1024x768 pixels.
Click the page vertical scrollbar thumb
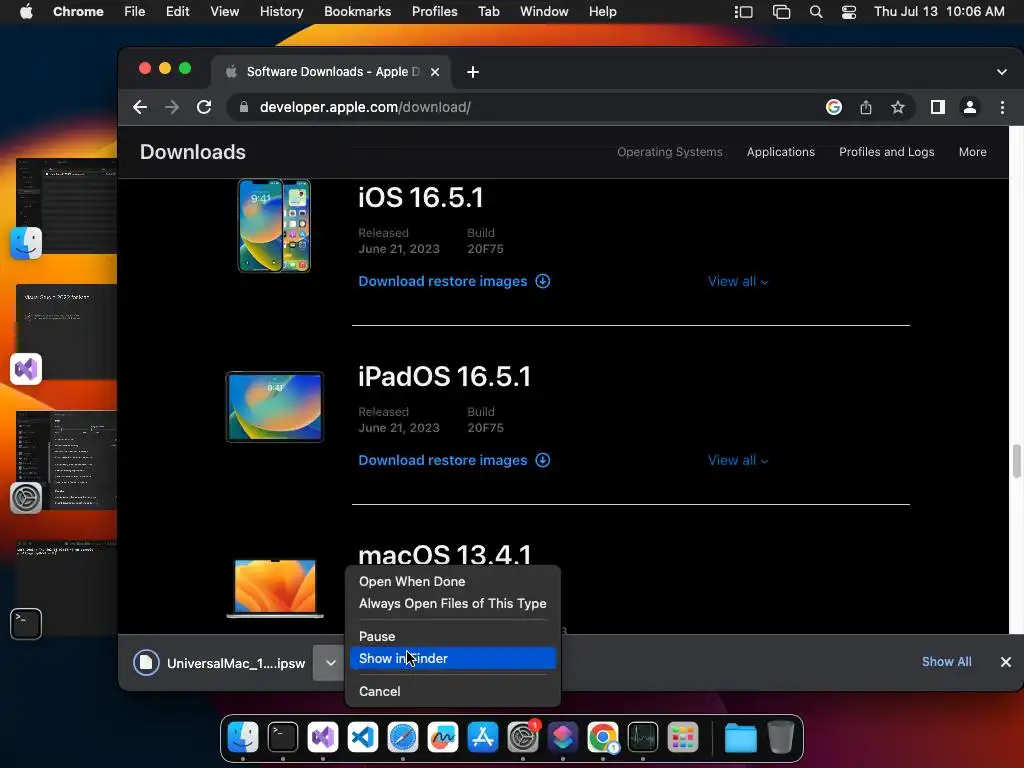coord(1016,461)
